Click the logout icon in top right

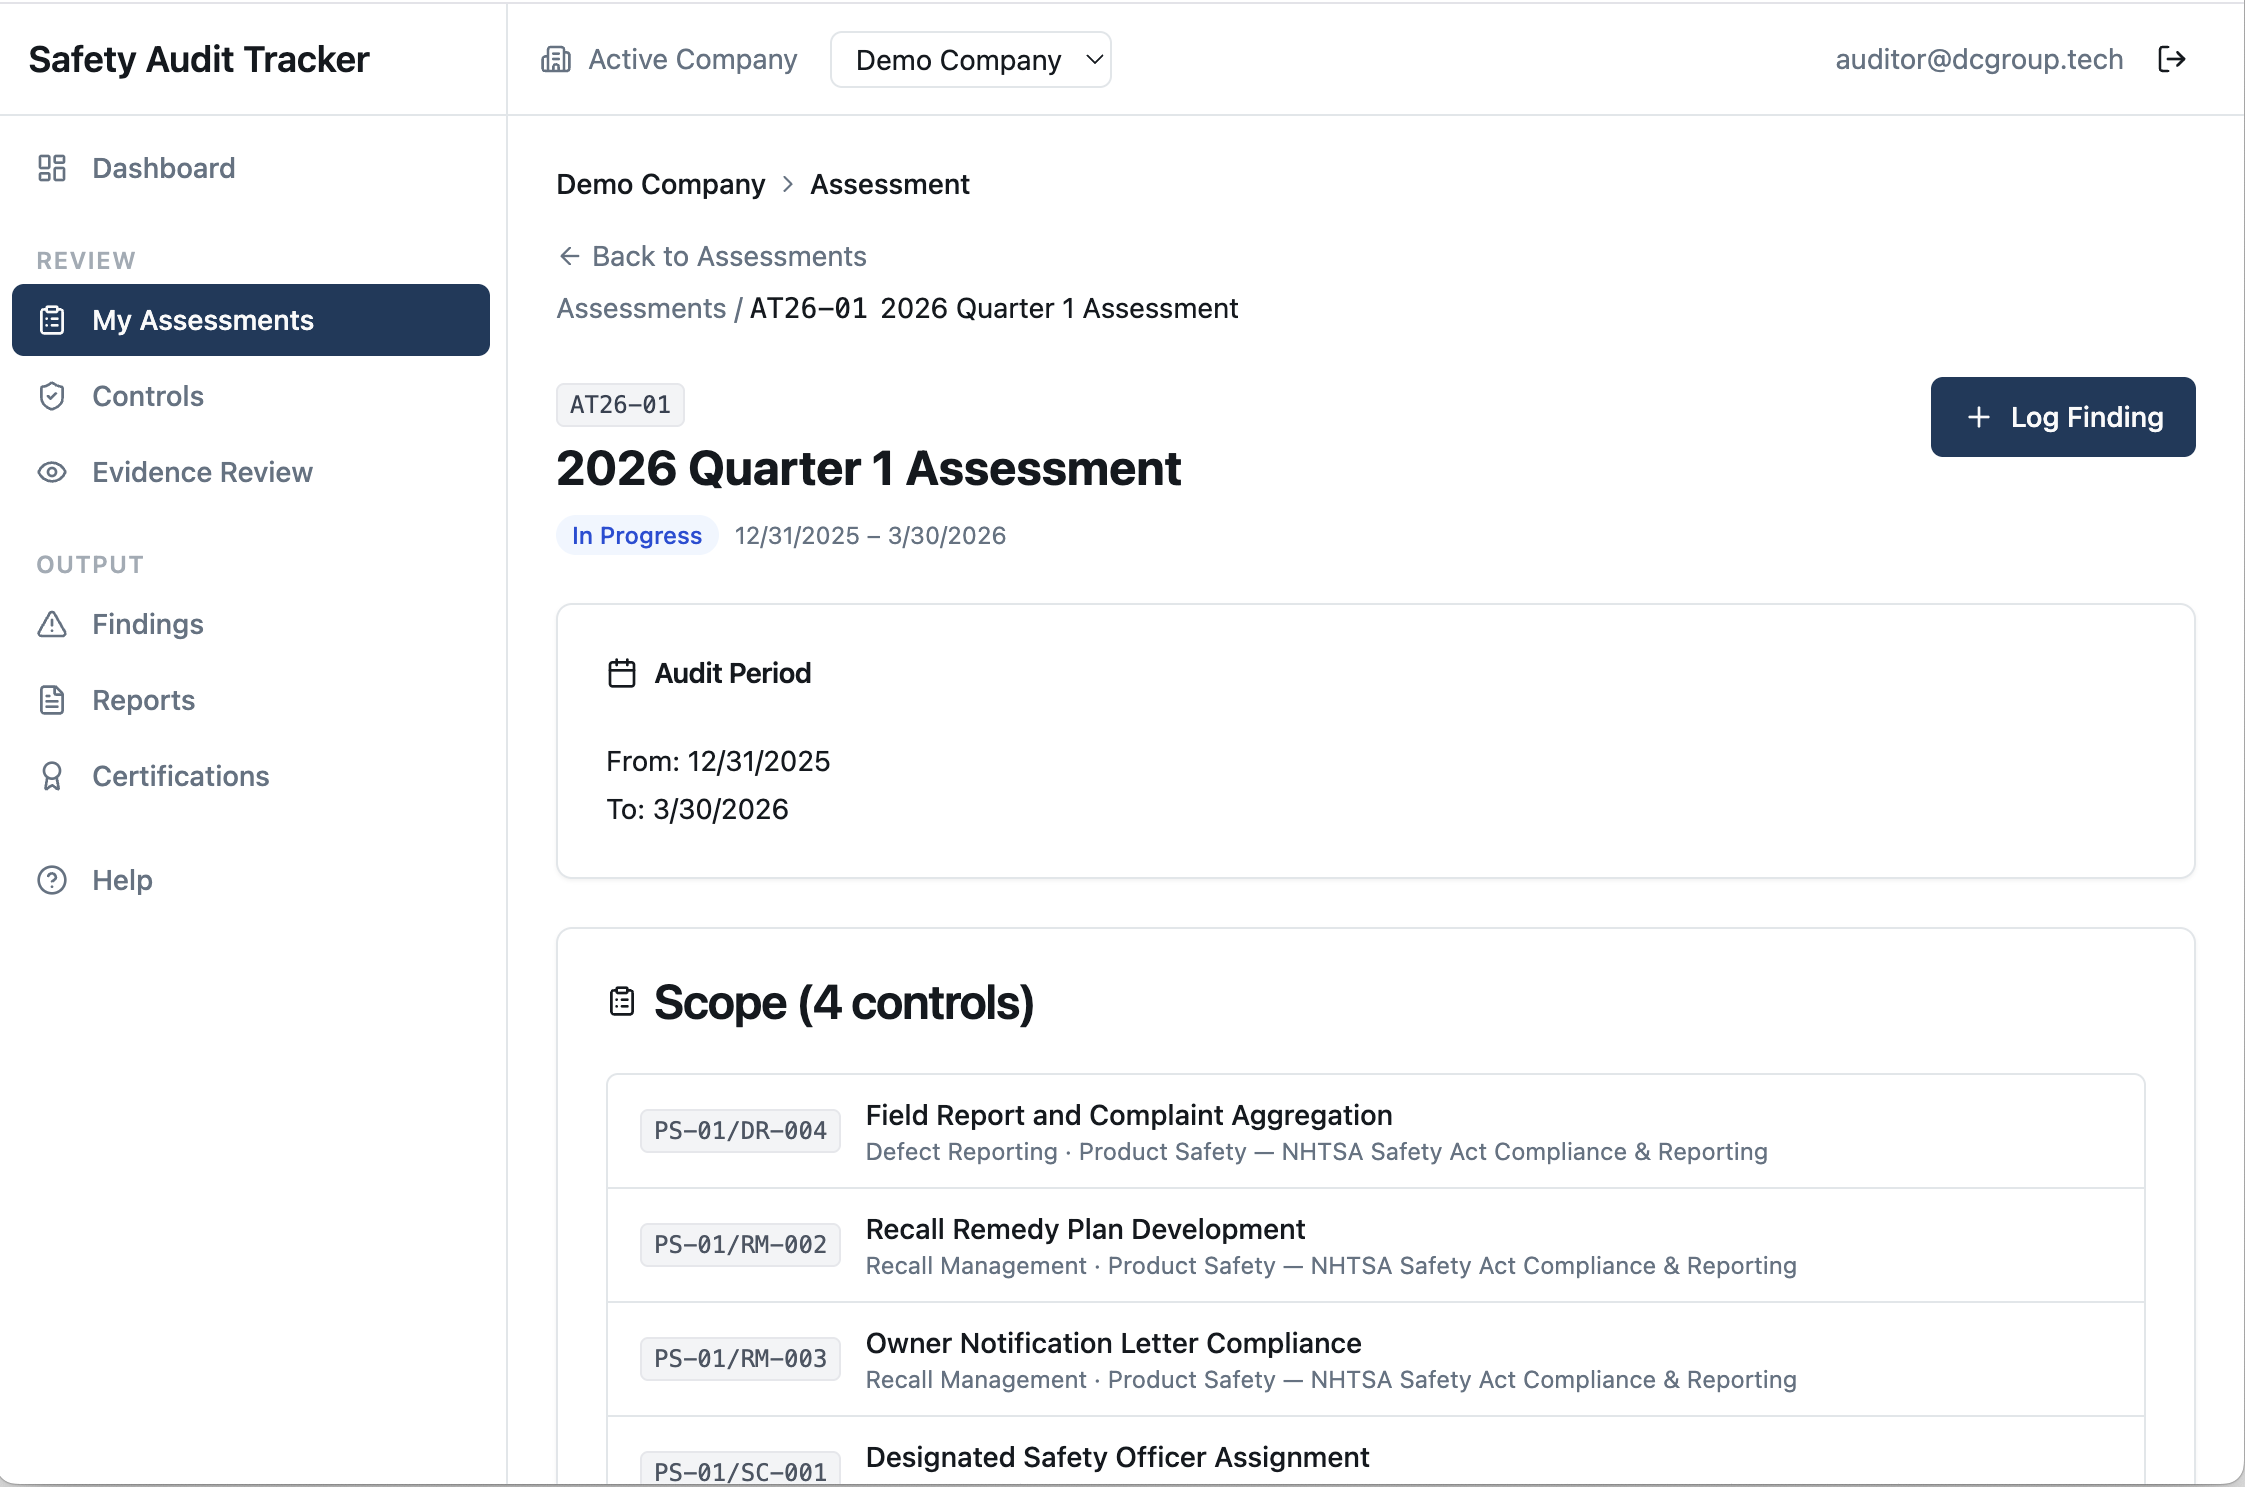click(2172, 59)
